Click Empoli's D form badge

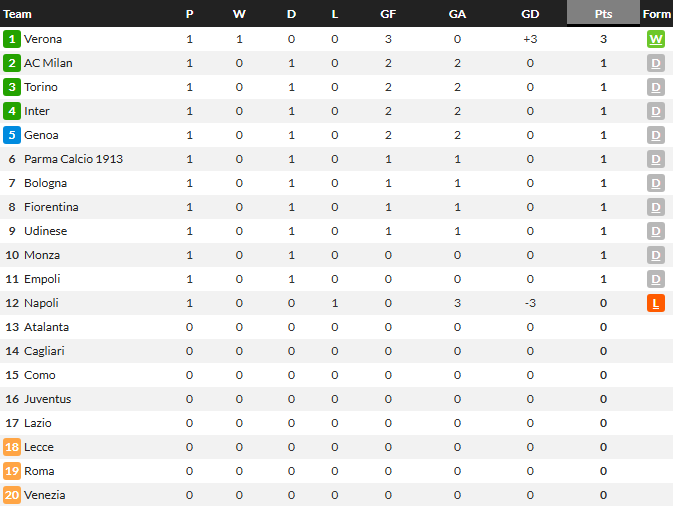[655, 279]
